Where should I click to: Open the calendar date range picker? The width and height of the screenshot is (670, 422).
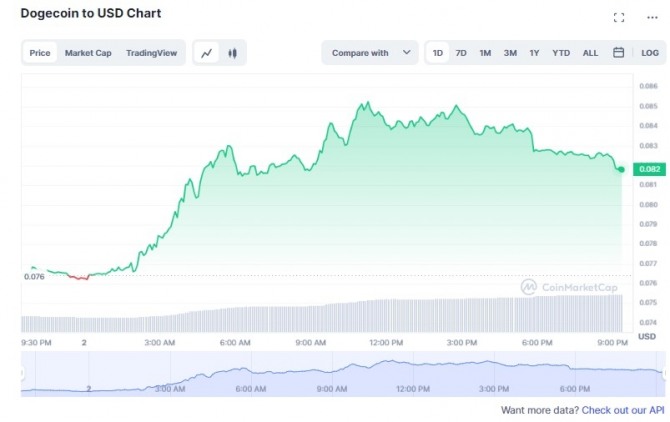[x=619, y=53]
